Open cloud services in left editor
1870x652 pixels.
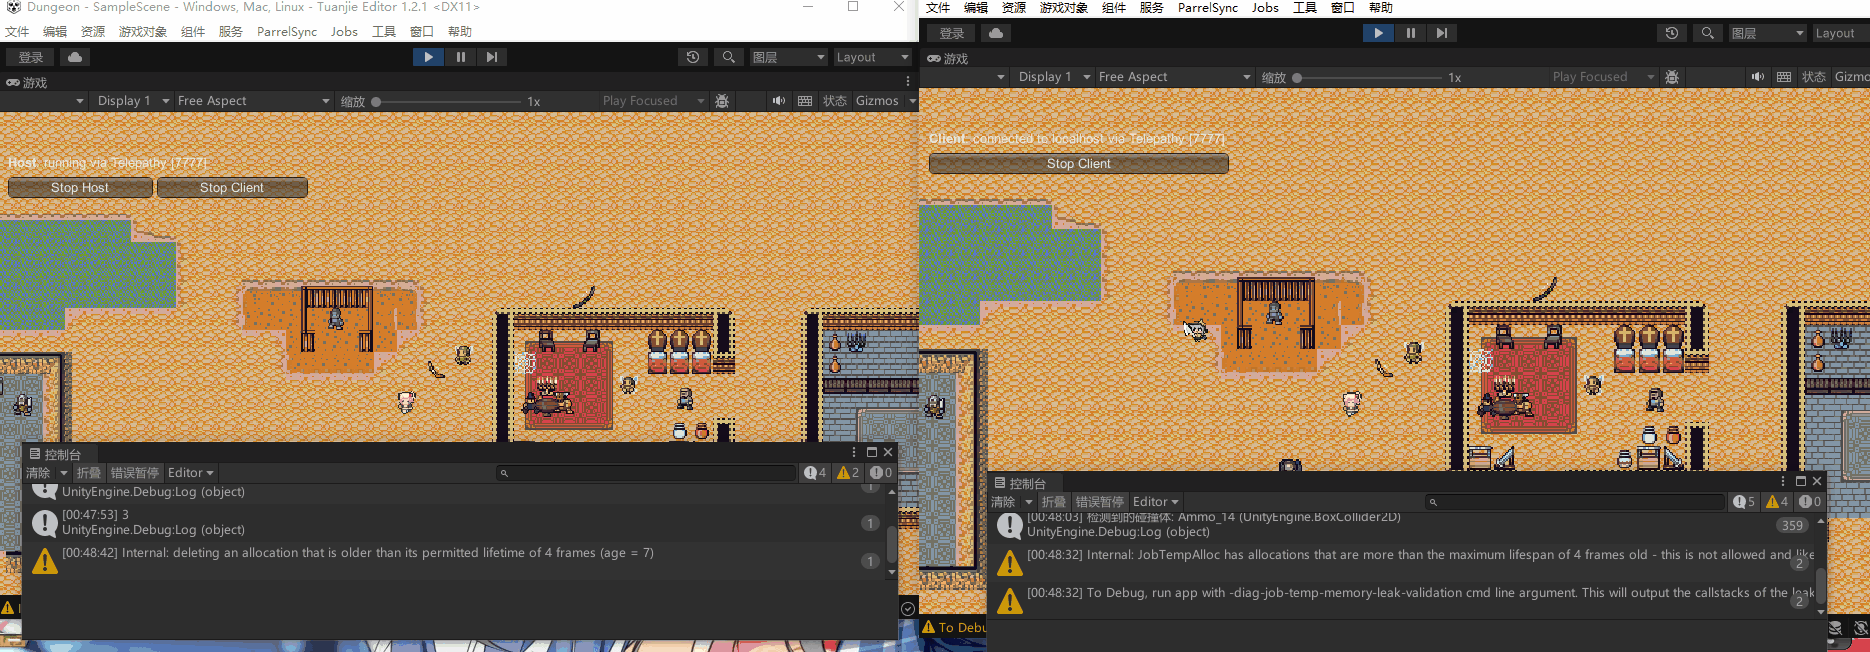75,57
